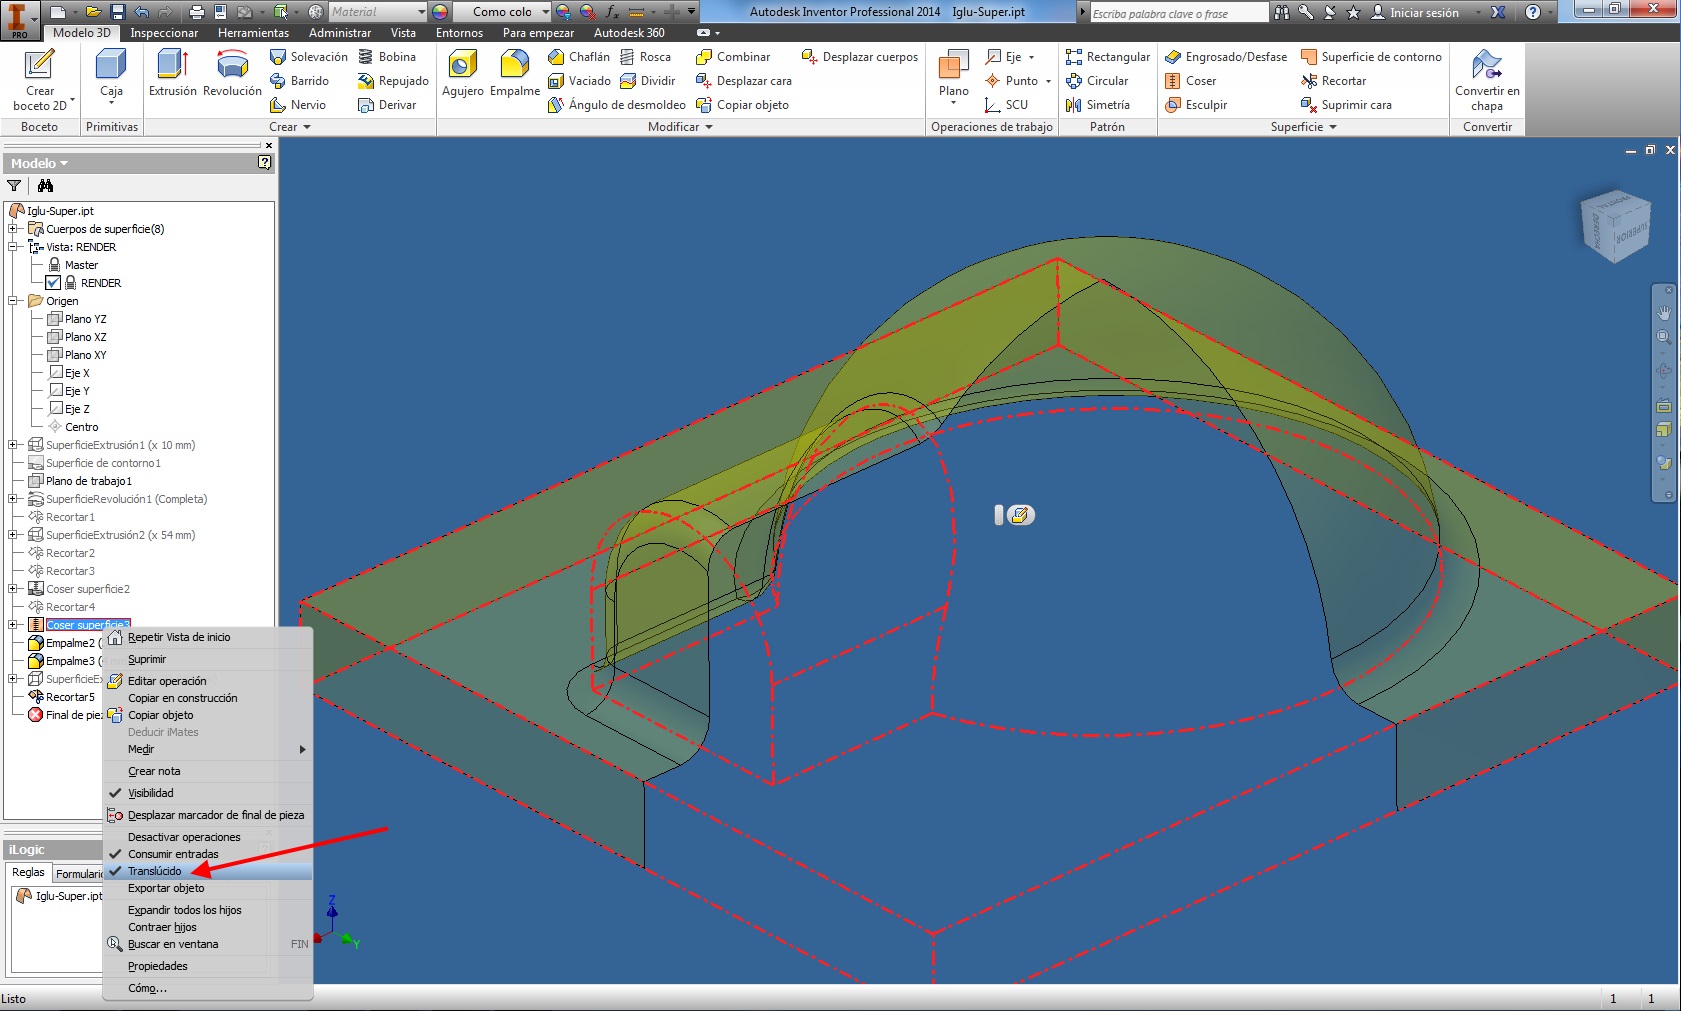The height and width of the screenshot is (1011, 1681).
Task: Expand SuperficieExtrusión1 node
Action: [13, 445]
